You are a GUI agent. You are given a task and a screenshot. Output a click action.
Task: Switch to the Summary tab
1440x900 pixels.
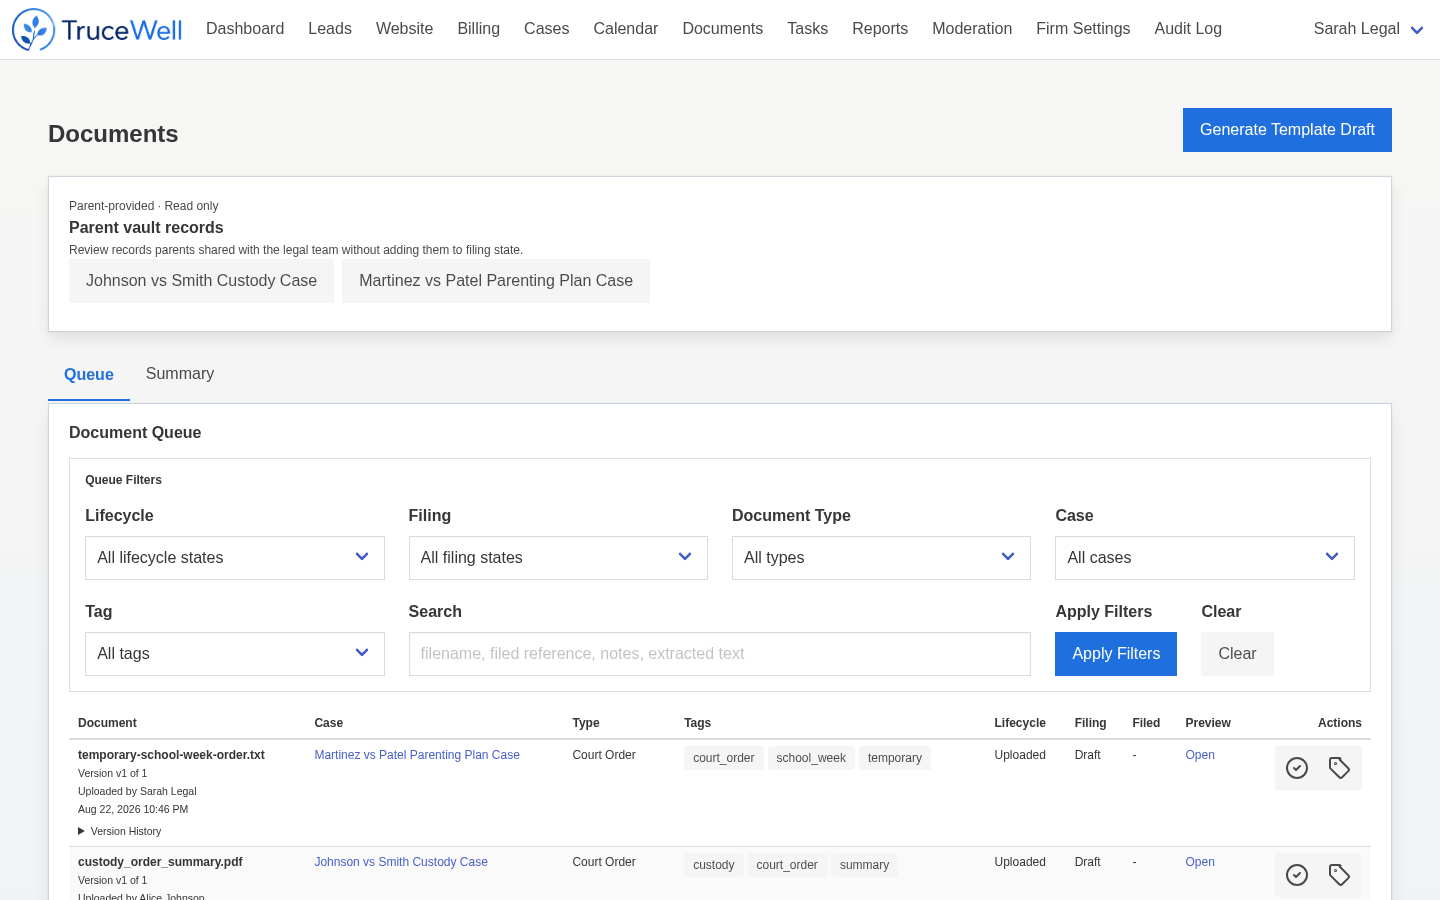(180, 374)
